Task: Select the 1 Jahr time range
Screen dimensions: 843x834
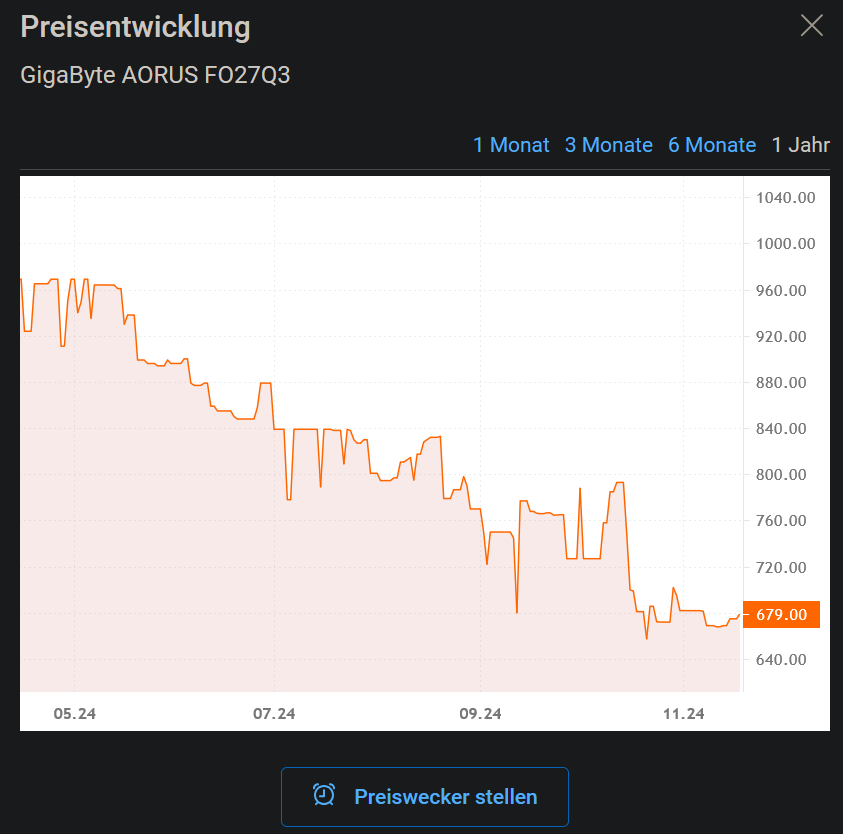Action: click(x=801, y=145)
